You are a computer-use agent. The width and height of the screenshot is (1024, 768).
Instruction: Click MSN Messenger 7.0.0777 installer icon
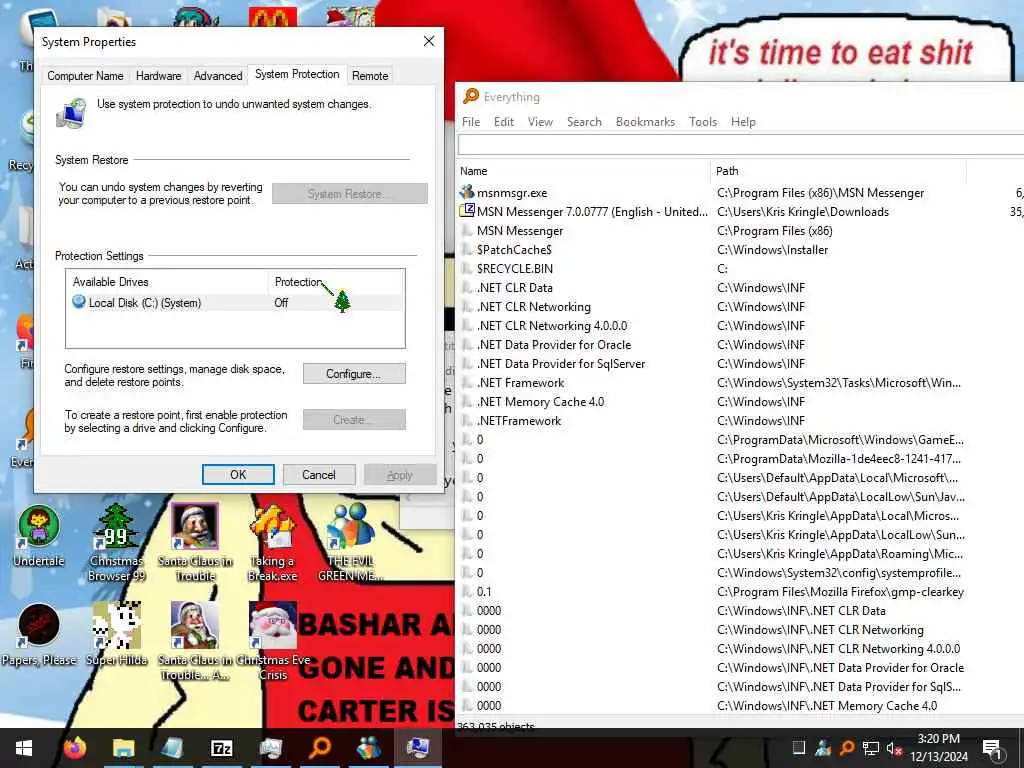[466, 211]
